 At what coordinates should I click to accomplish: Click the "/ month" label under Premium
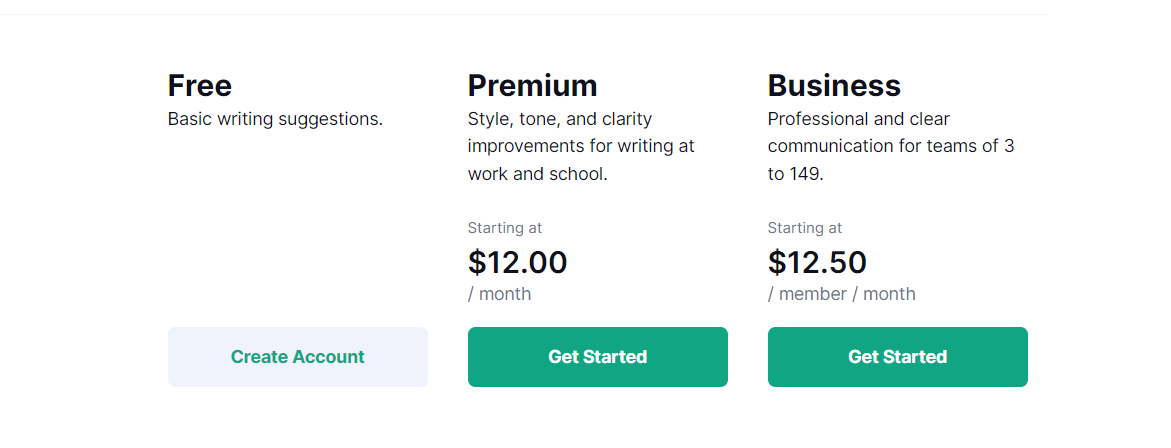click(500, 294)
